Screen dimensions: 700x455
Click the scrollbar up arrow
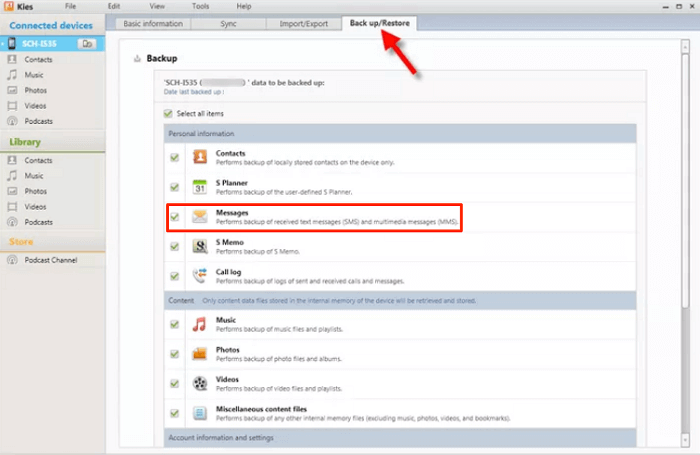pyautogui.click(x=685, y=46)
